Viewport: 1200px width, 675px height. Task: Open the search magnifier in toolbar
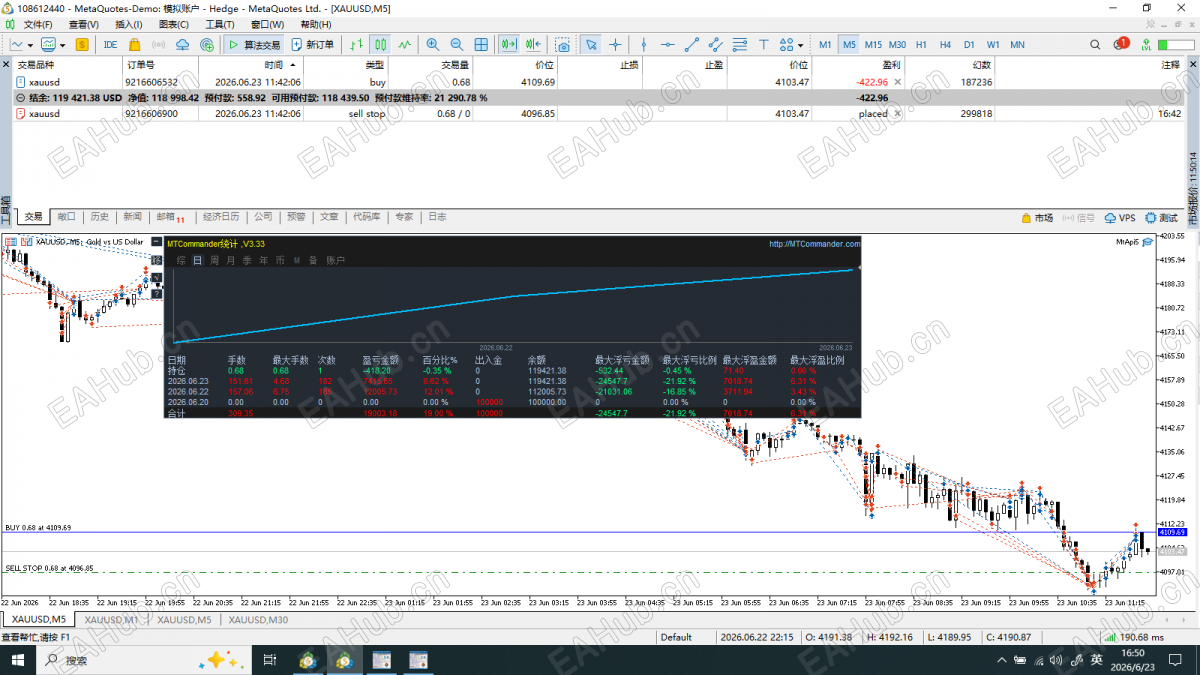point(1095,44)
